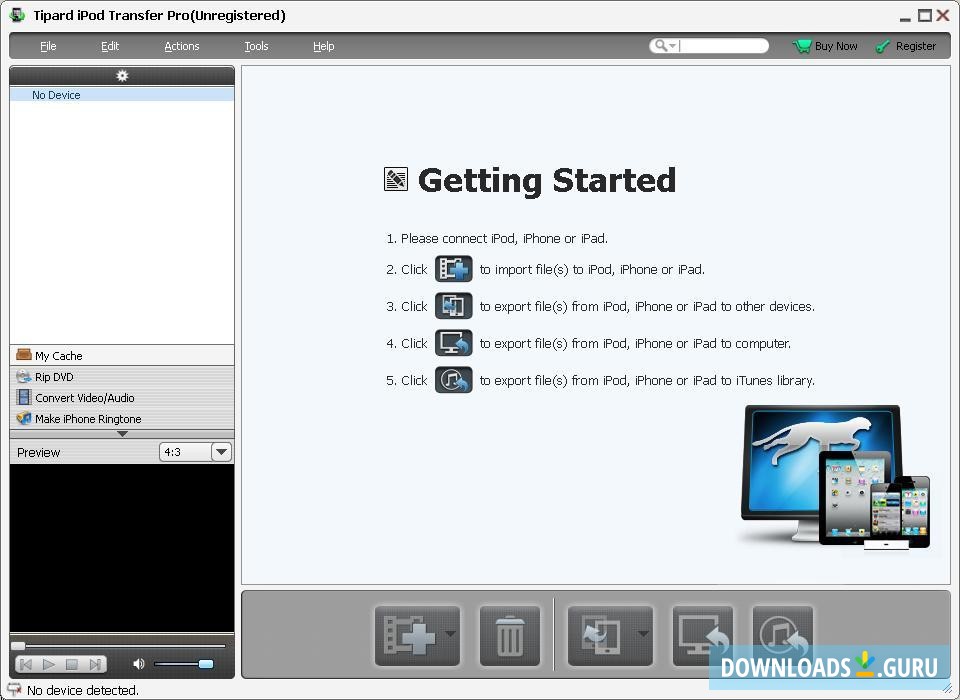Mute the preview with the speaker icon
The width and height of the screenshot is (960, 700).
(139, 664)
